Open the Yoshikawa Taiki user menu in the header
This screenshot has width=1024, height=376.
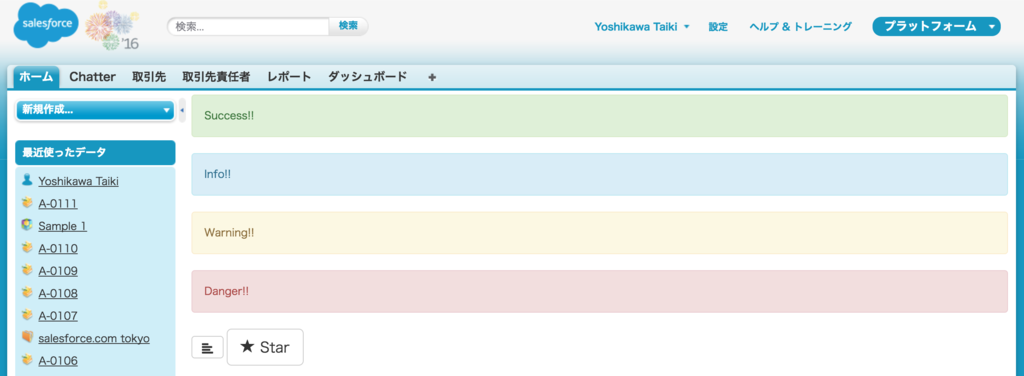coord(641,27)
